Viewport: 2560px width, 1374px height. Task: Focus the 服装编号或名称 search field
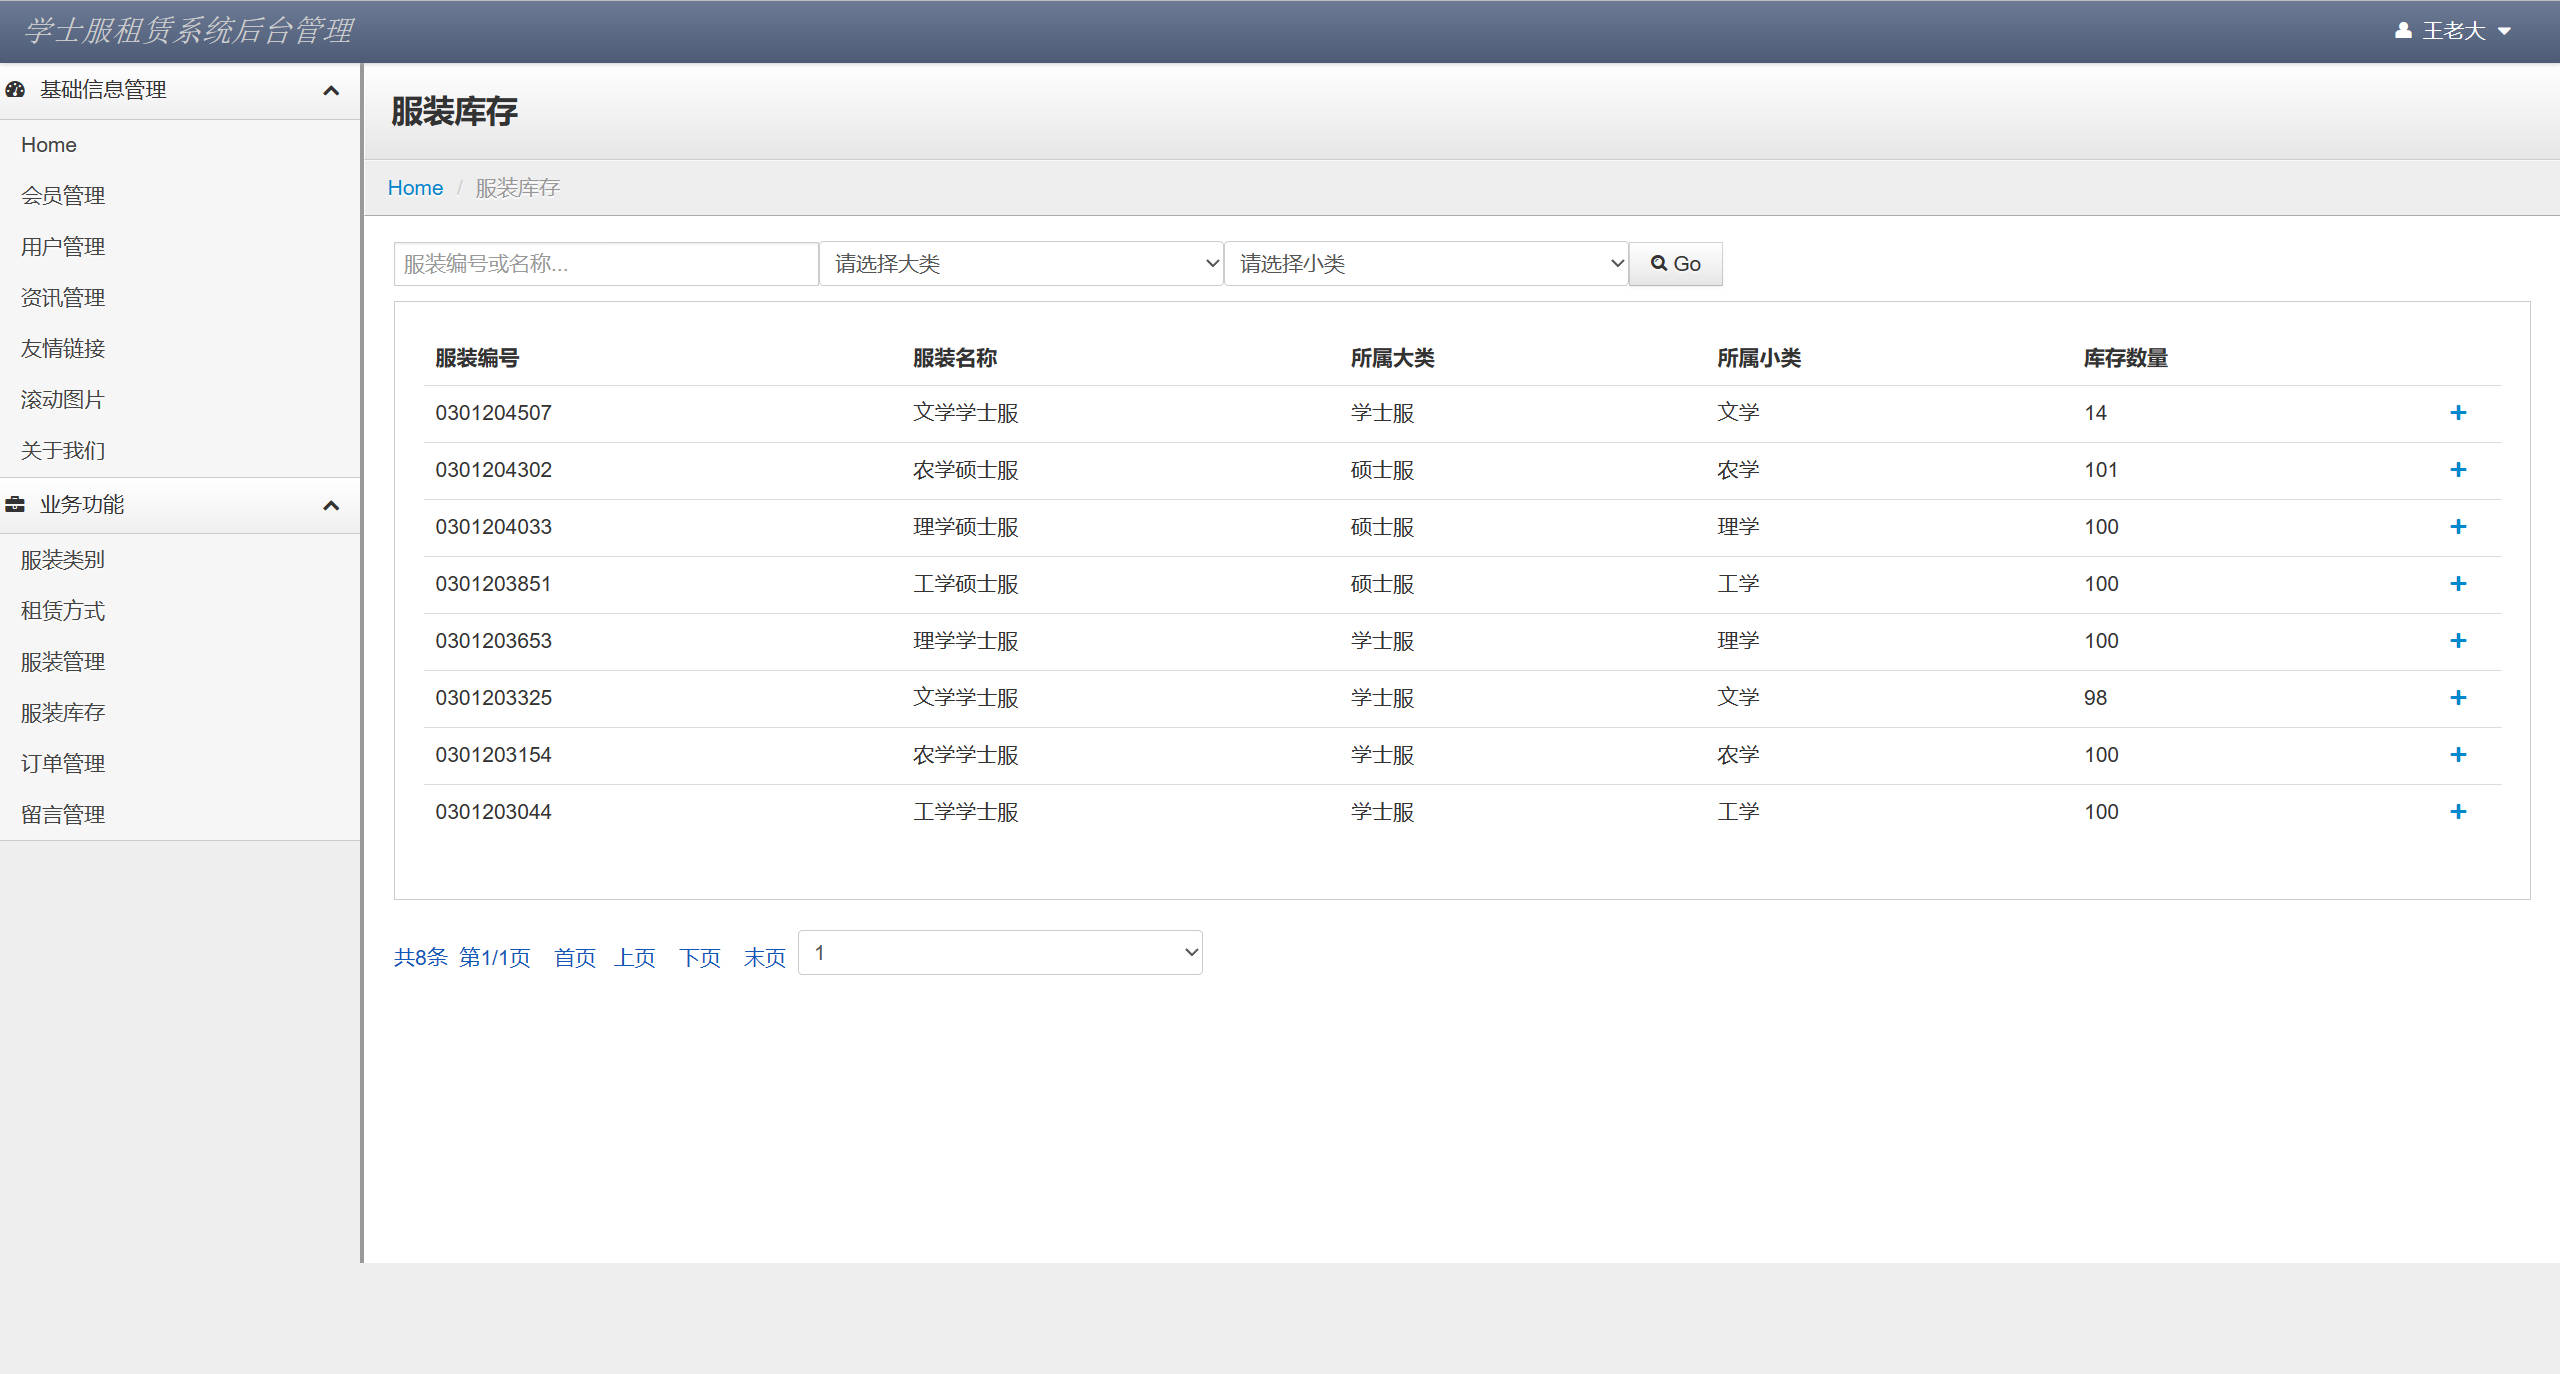(x=606, y=264)
